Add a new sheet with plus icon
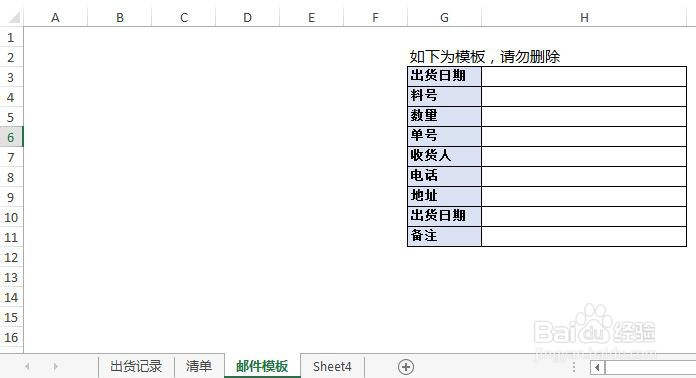696x378 pixels. (x=406, y=367)
